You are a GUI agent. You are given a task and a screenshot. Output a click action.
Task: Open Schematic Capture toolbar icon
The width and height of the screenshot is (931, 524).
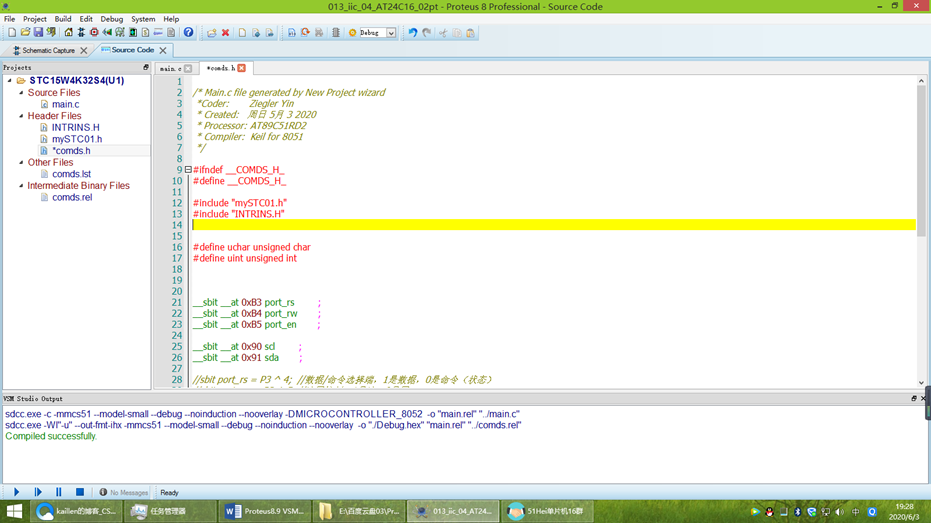[x=81, y=33]
